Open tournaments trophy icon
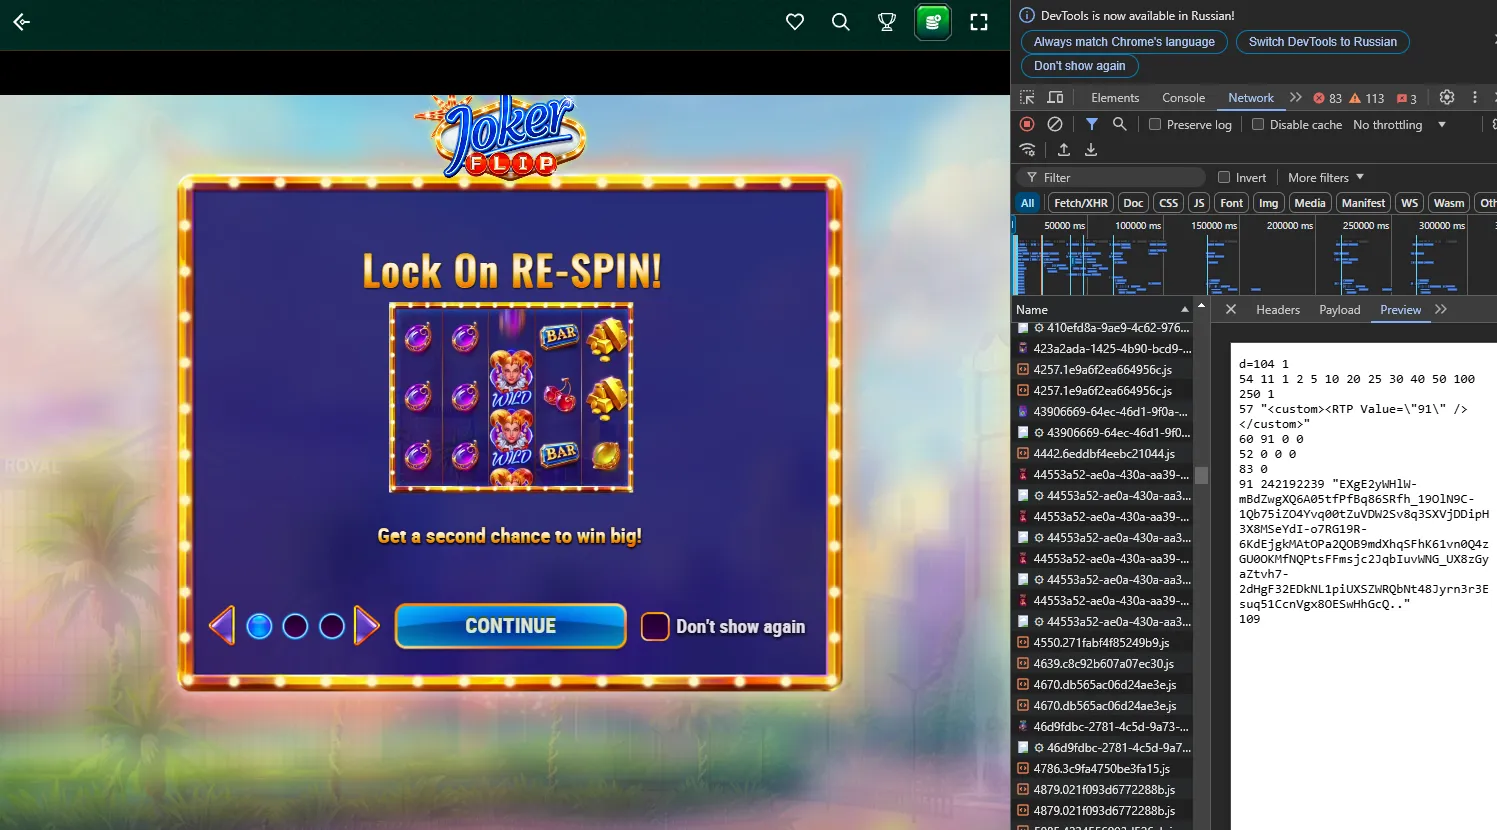 [x=887, y=22]
